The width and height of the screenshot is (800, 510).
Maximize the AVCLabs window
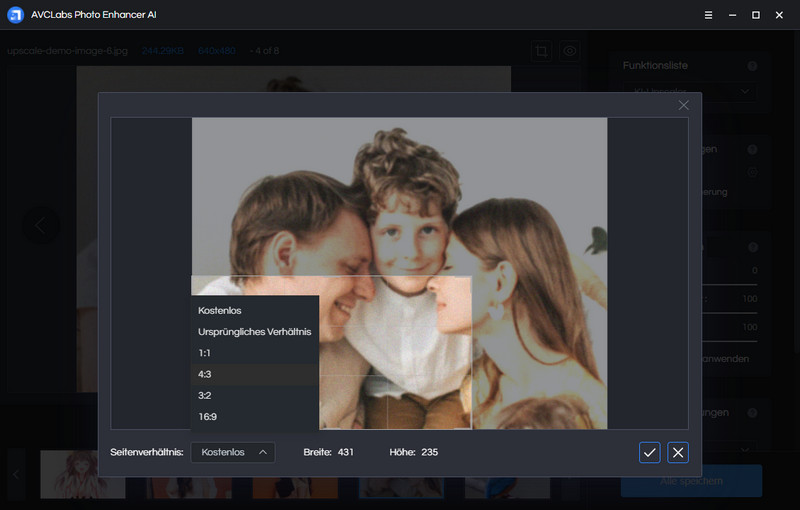tap(756, 15)
